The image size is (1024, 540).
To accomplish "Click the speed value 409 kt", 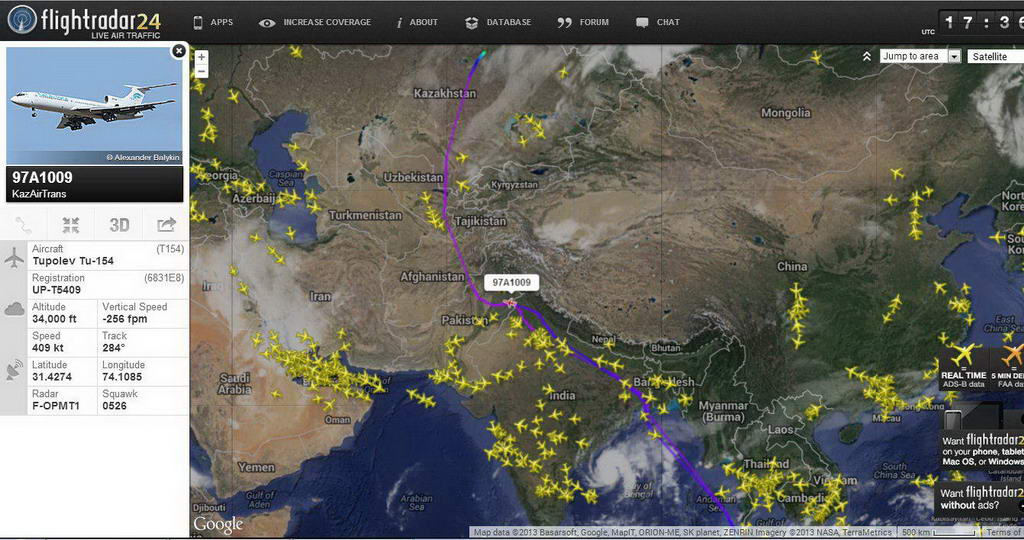I will (x=48, y=347).
